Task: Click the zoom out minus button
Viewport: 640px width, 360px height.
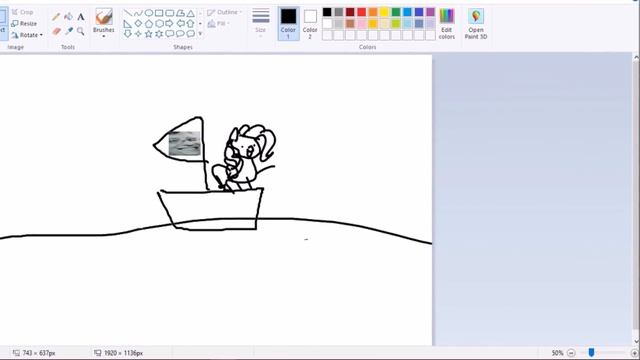Action: (x=571, y=353)
